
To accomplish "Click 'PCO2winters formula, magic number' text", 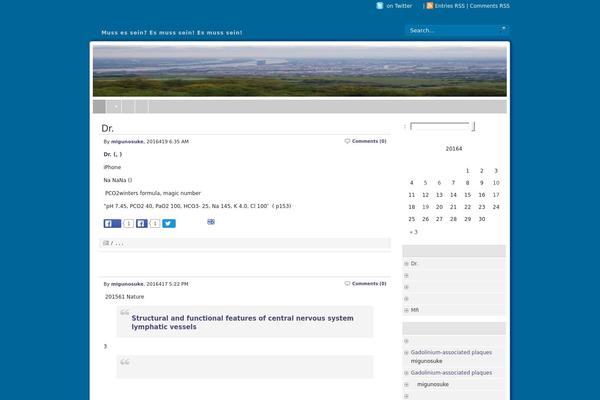I will tap(153, 193).
